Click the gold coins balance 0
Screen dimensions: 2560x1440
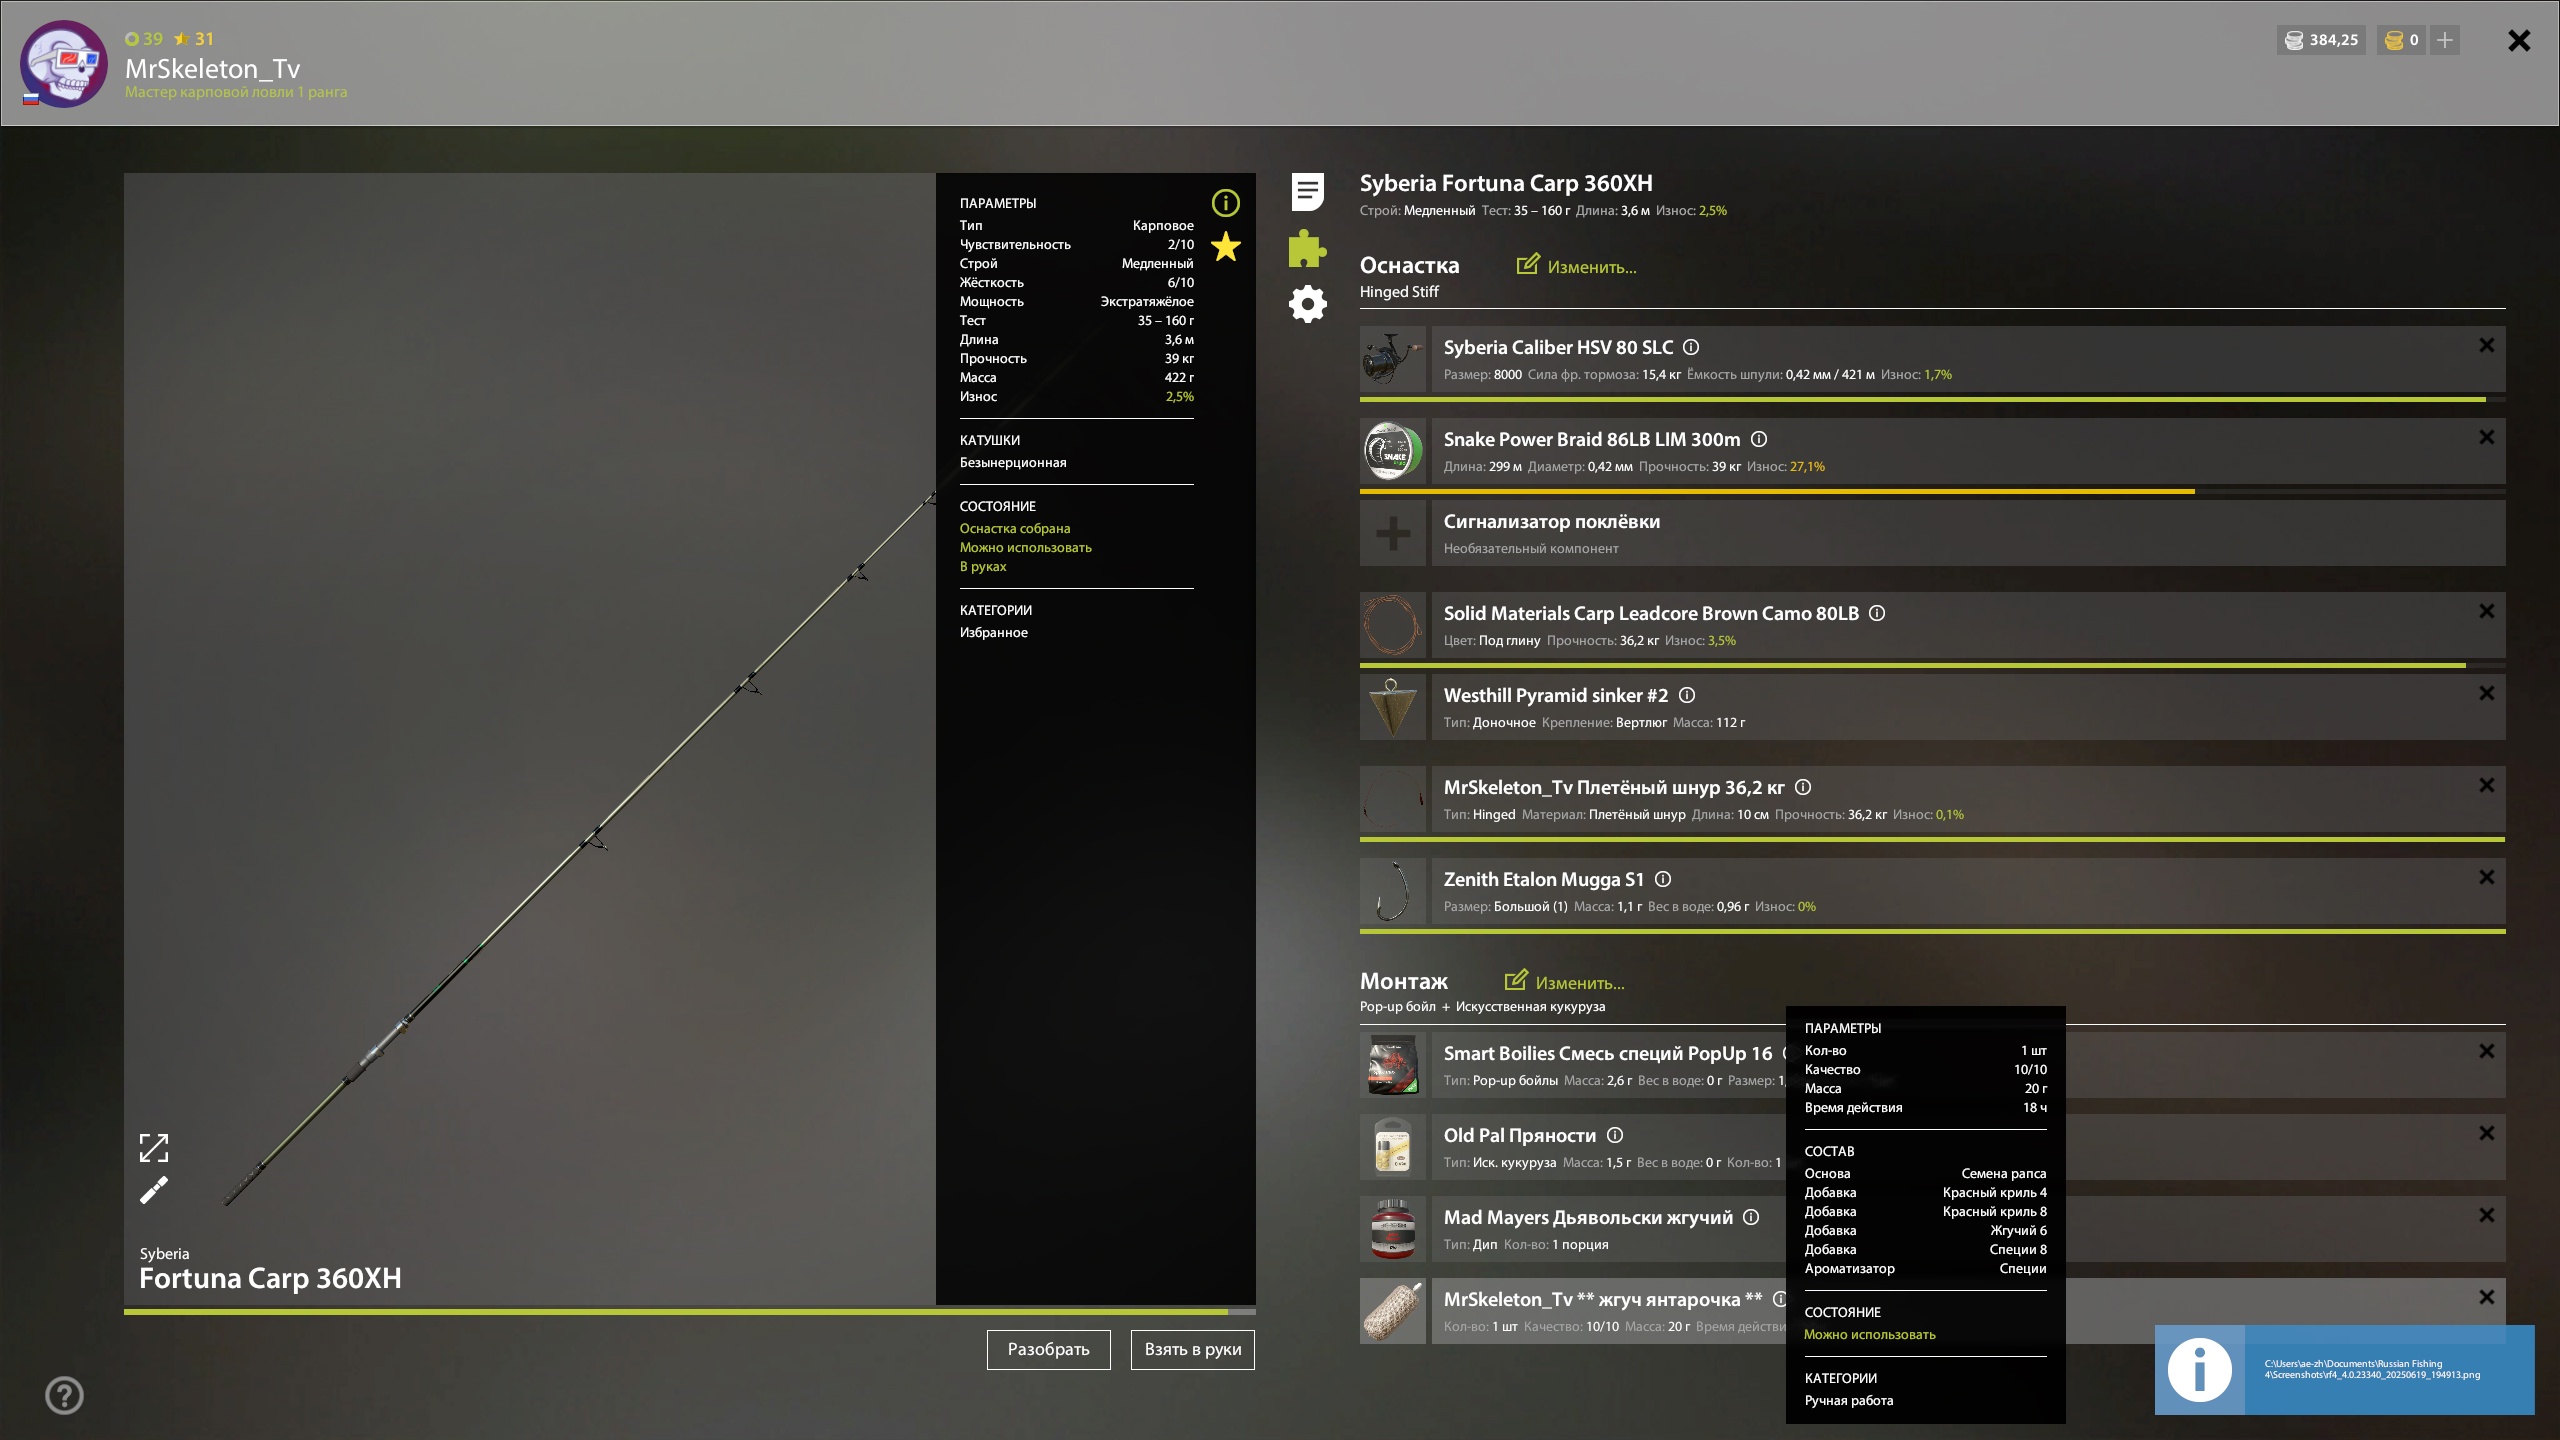2401,40
